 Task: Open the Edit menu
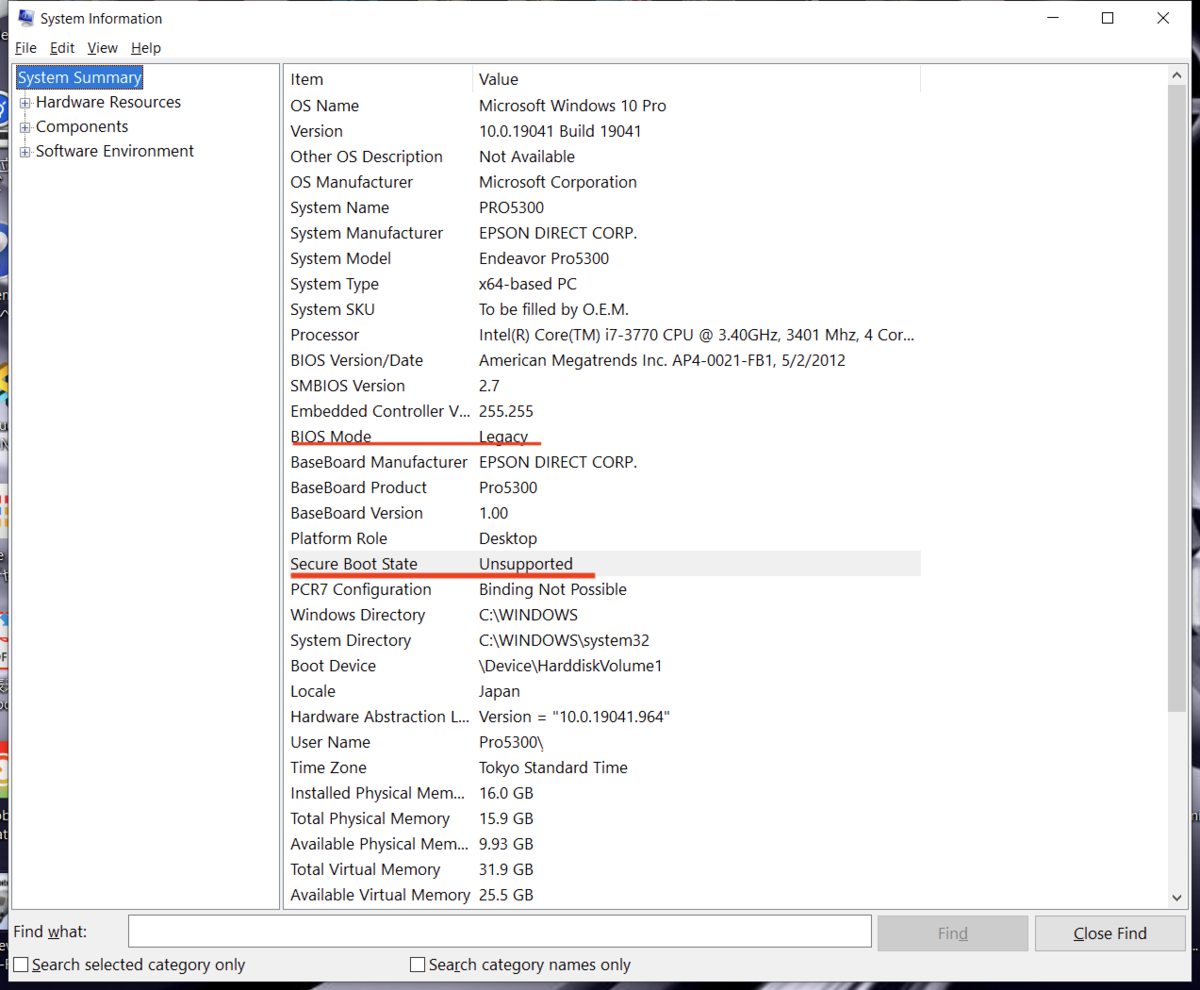click(x=62, y=48)
